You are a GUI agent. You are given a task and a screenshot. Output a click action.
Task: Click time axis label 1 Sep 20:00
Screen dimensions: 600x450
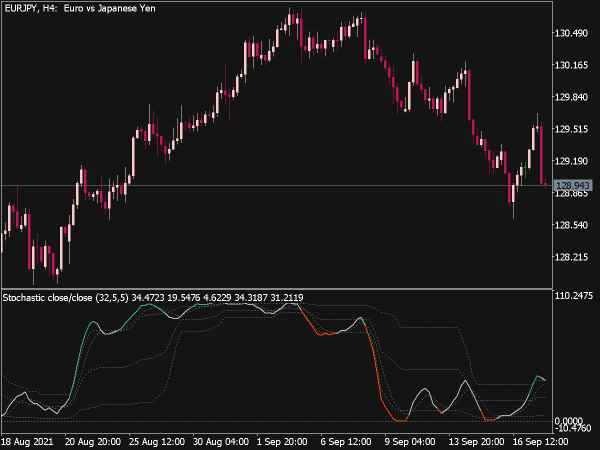pos(282,442)
